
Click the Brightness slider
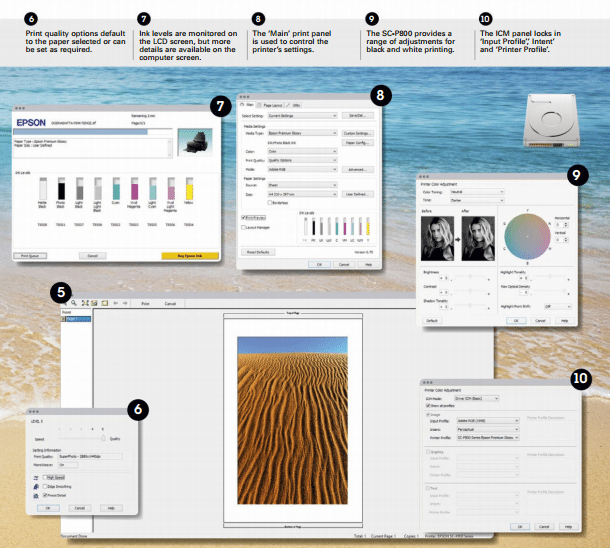point(470,277)
